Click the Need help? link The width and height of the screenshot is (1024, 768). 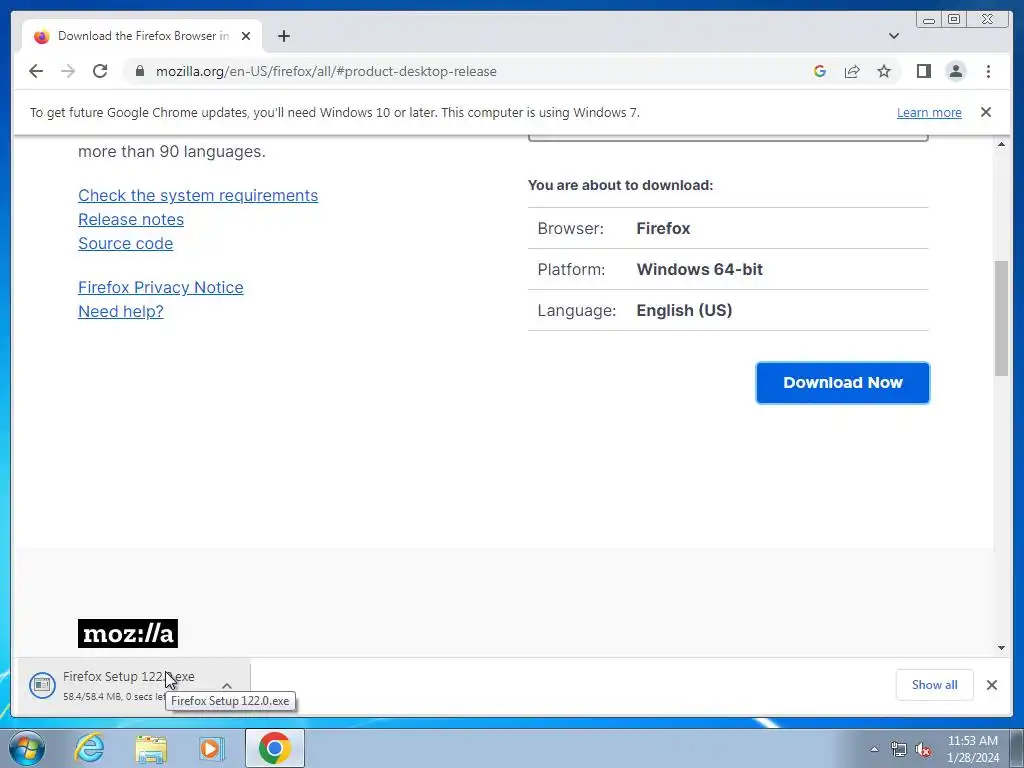click(121, 312)
